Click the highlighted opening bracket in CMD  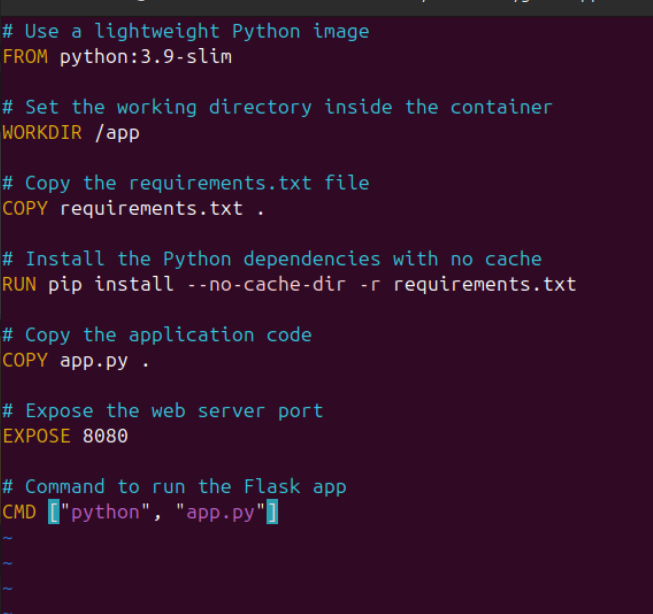click(54, 513)
